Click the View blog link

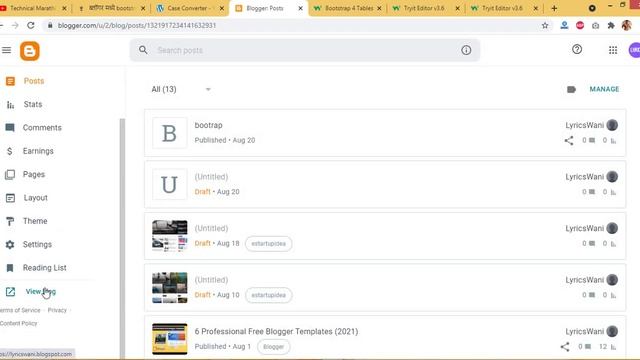(40, 291)
